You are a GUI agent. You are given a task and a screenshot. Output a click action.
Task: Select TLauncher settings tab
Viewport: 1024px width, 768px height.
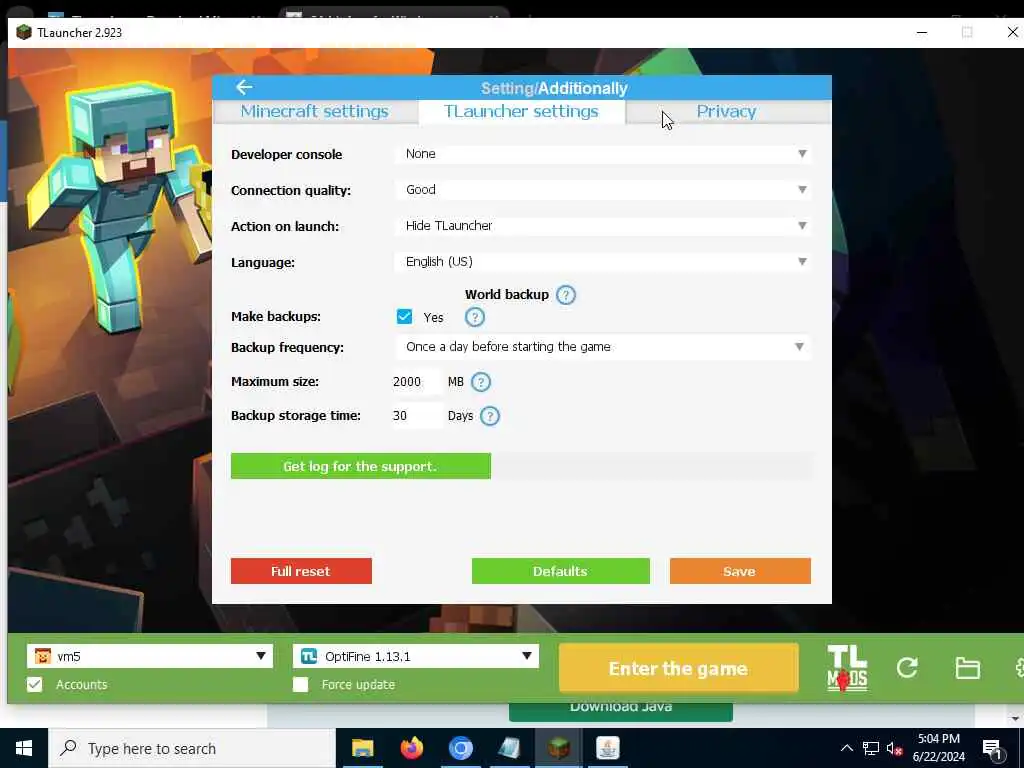pyautogui.click(x=521, y=112)
